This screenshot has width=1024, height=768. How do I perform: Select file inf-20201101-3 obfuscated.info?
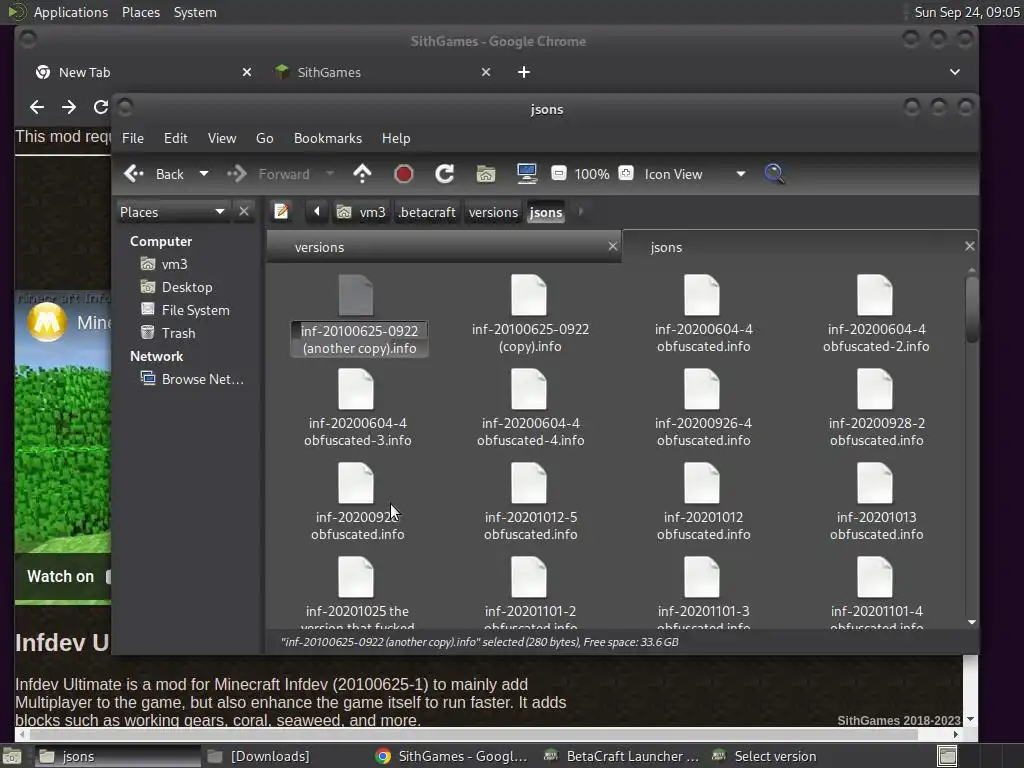click(703, 592)
